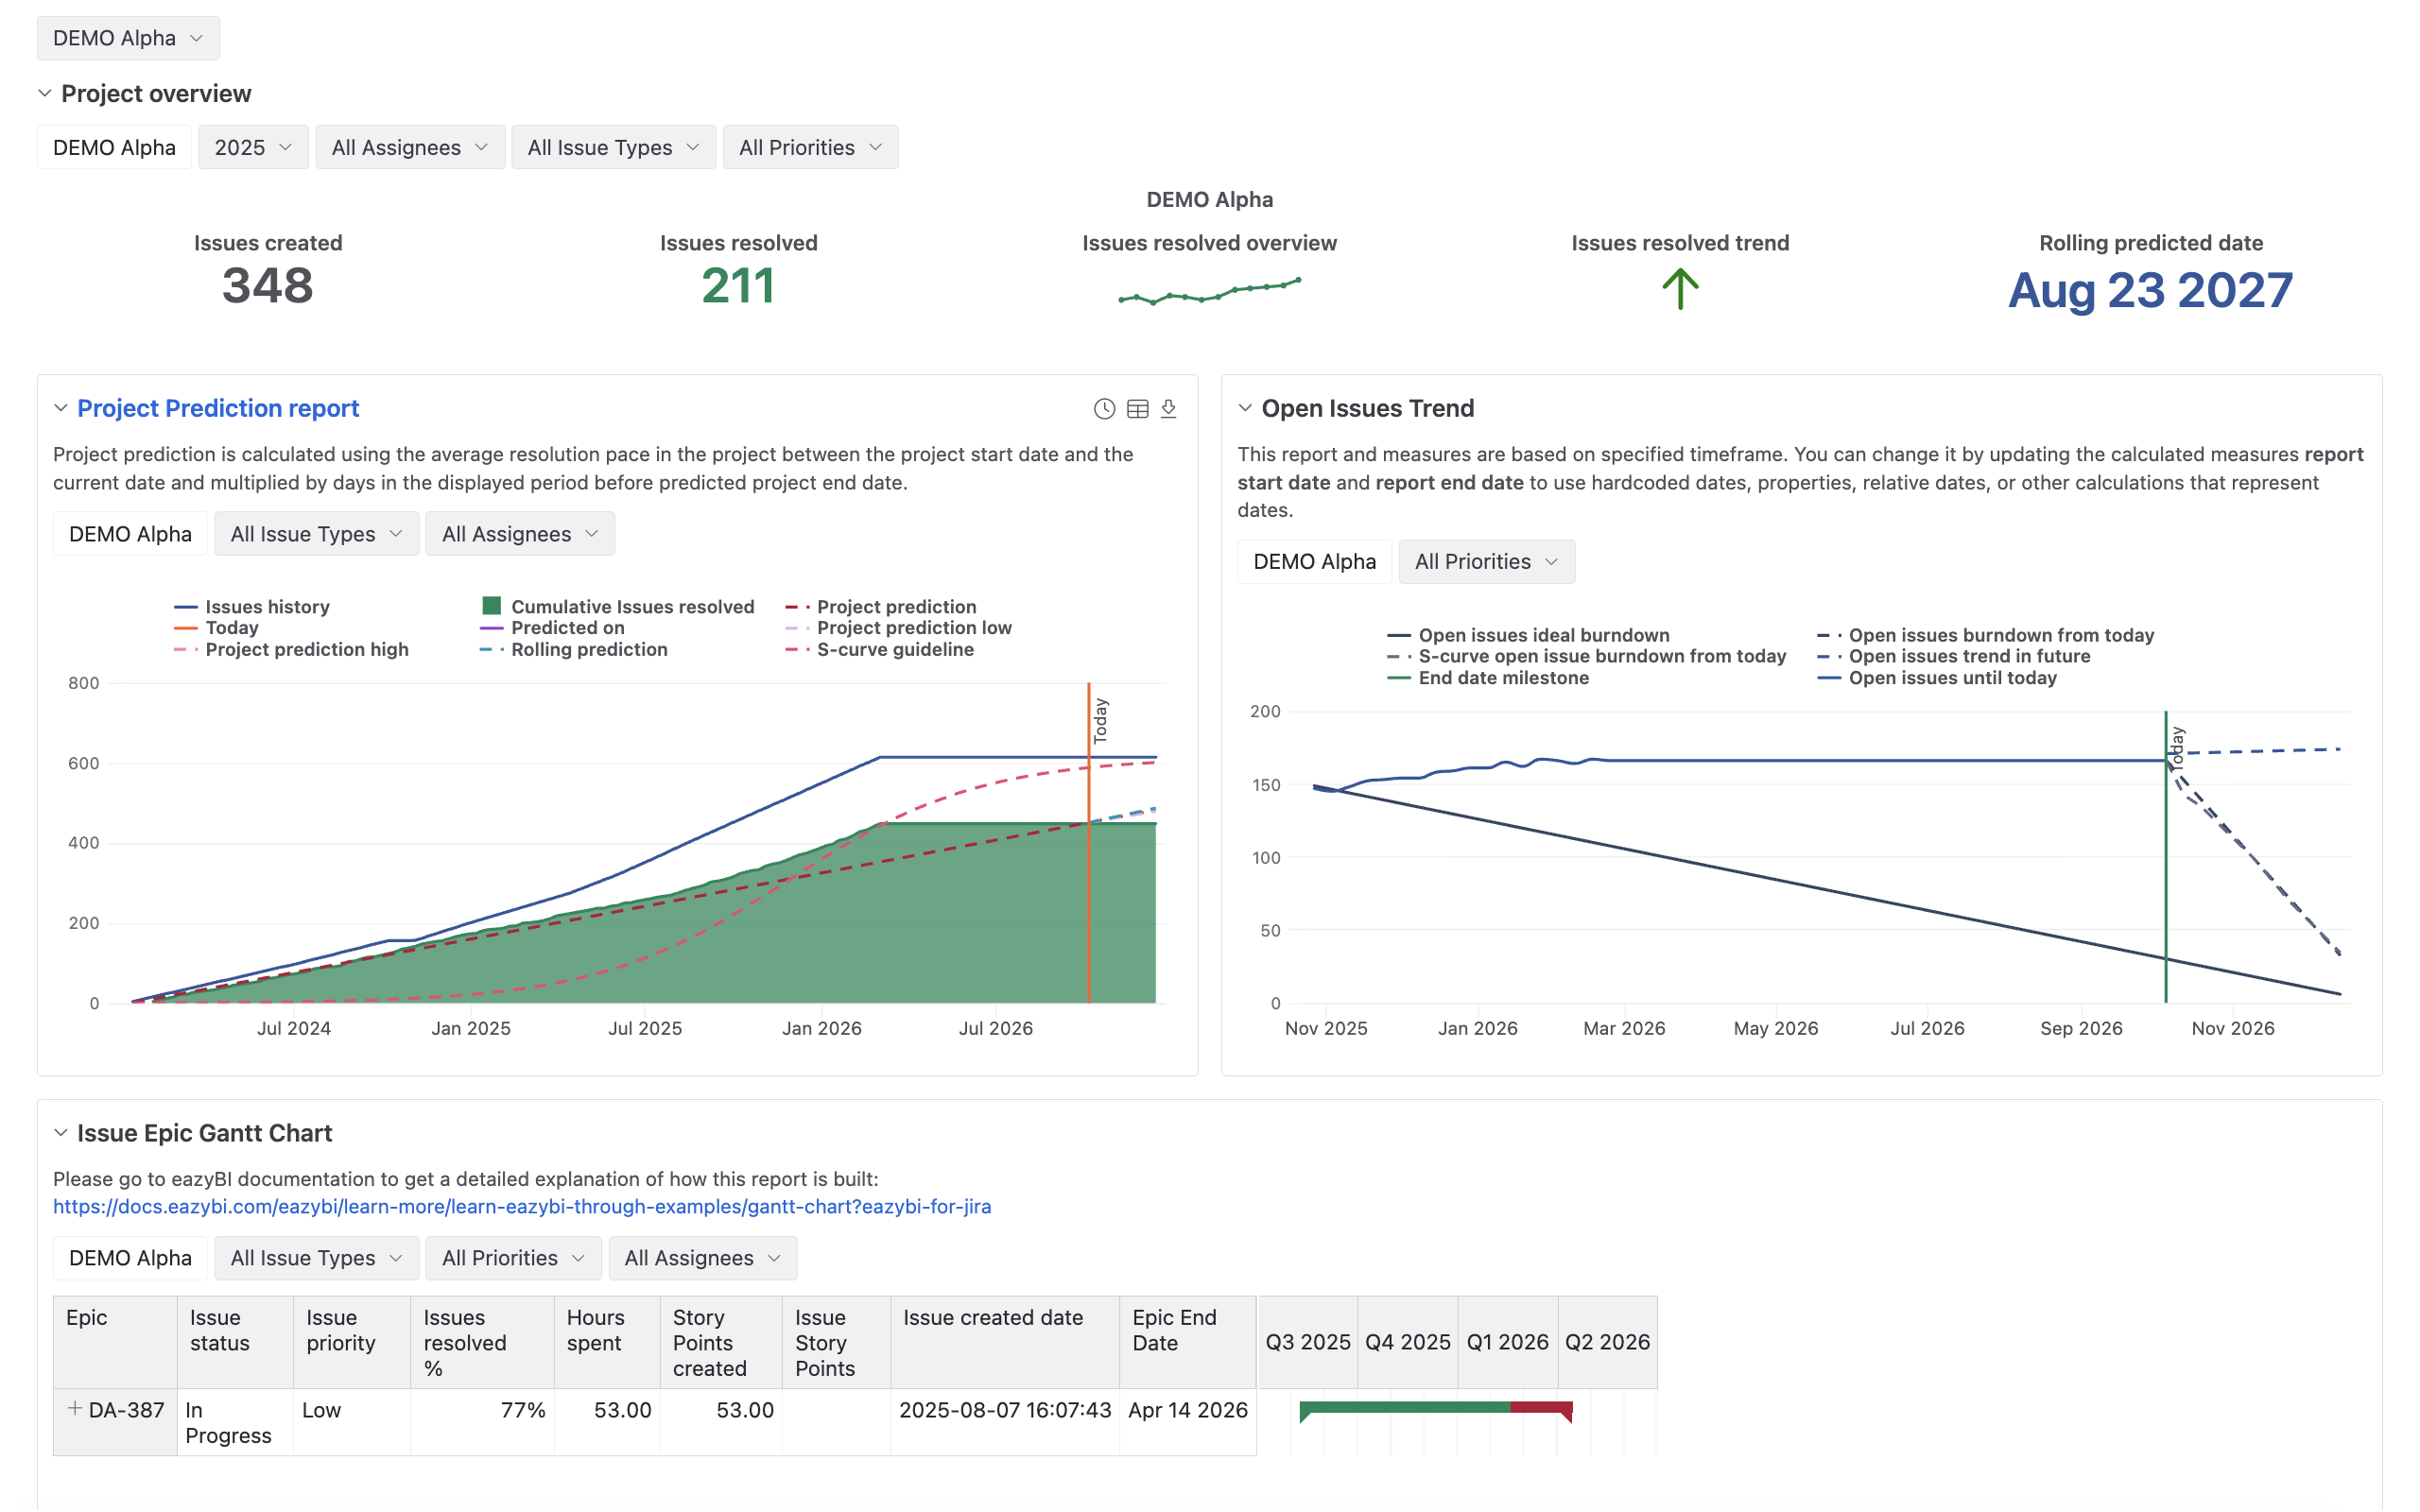Click the Issues resolved overview sparkline
2420x1512 pixels.
click(1209, 291)
